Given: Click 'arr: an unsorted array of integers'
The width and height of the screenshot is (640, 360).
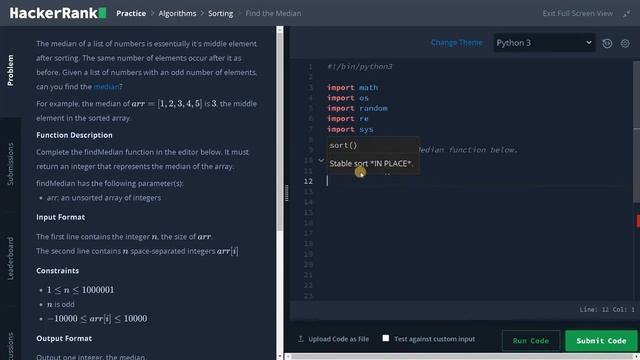Looking at the screenshot, I should (104, 198).
